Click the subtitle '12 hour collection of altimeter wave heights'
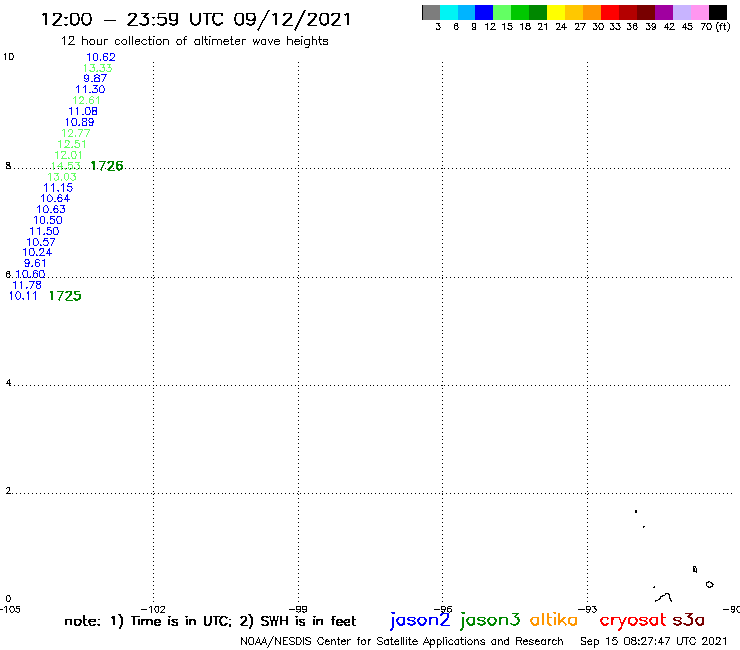The width and height of the screenshot is (740, 650). (194, 41)
